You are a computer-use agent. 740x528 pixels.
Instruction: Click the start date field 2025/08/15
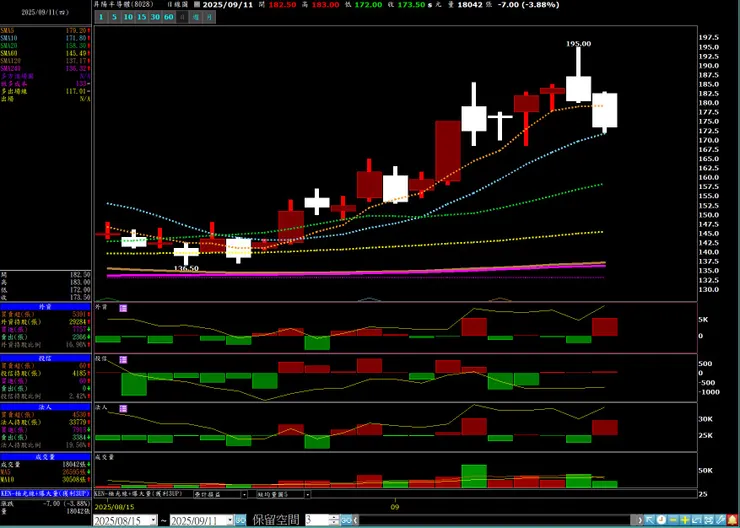[x=121, y=520]
